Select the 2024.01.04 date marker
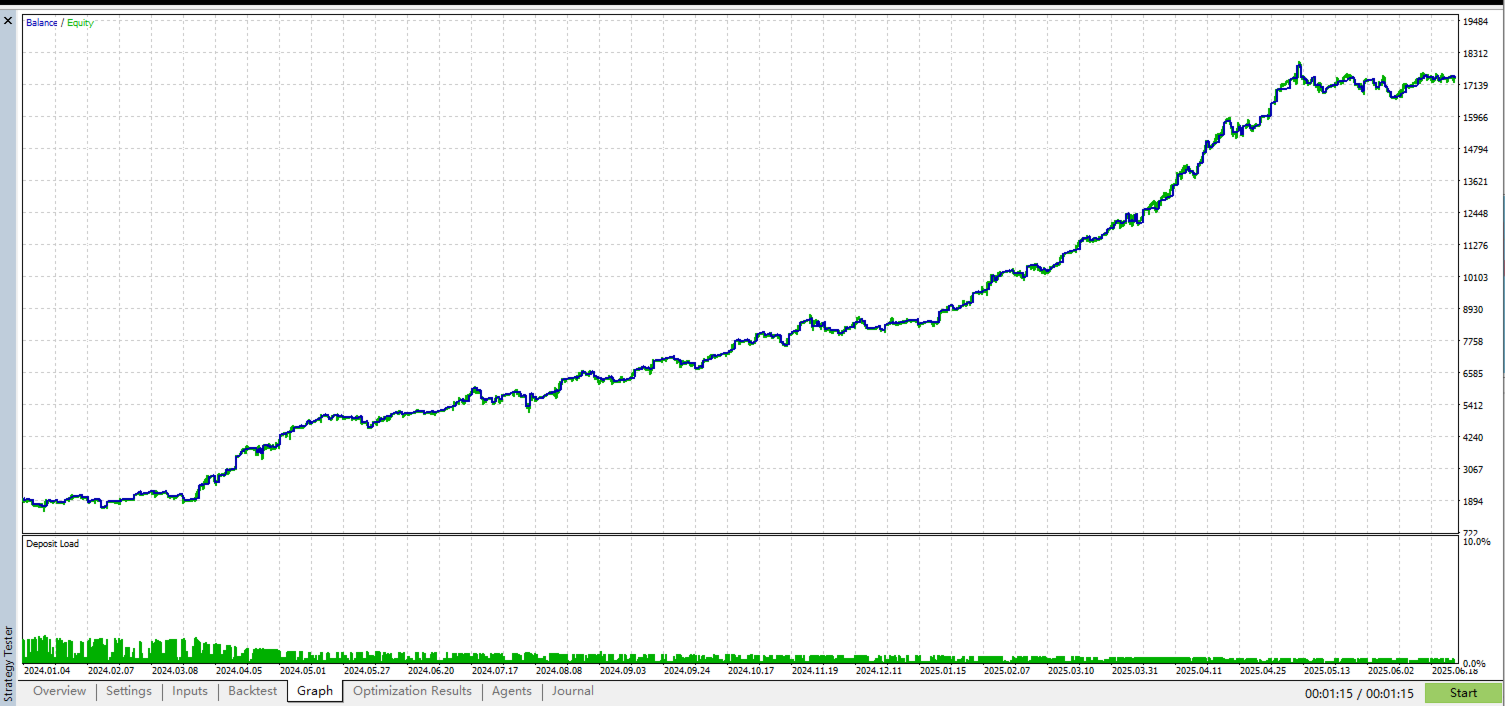Viewport: 1505px width, 706px height. [x=47, y=671]
